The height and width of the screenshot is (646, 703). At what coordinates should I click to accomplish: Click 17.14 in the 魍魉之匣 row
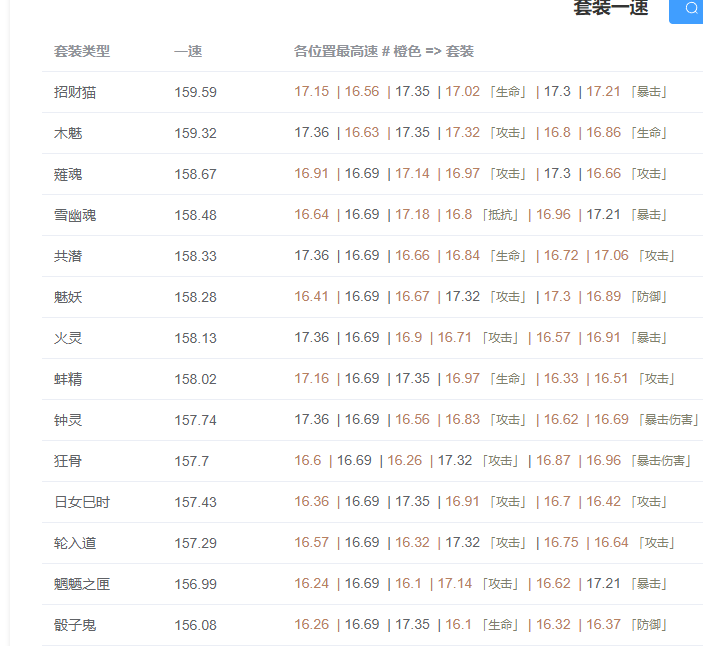455,584
